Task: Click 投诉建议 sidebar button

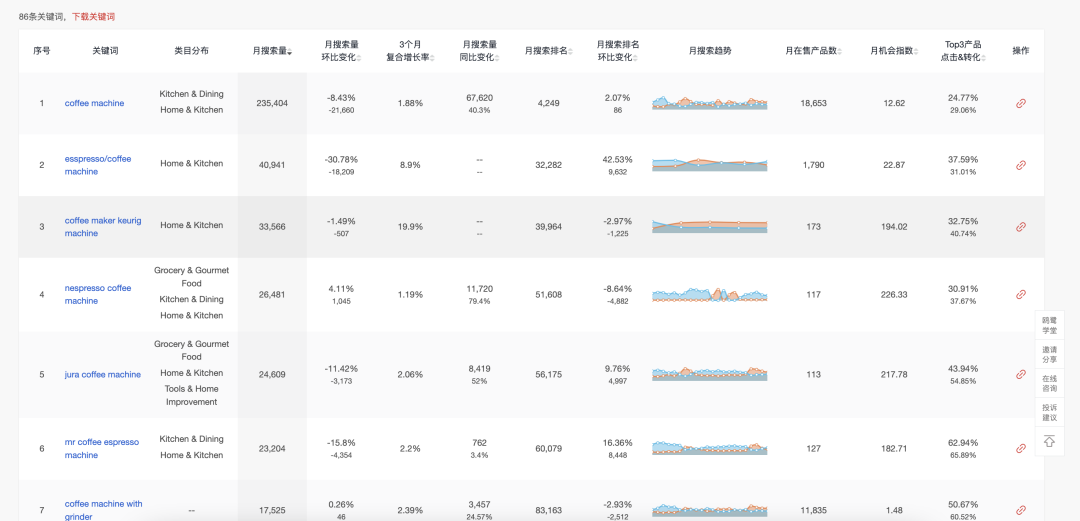Action: (x=1049, y=413)
